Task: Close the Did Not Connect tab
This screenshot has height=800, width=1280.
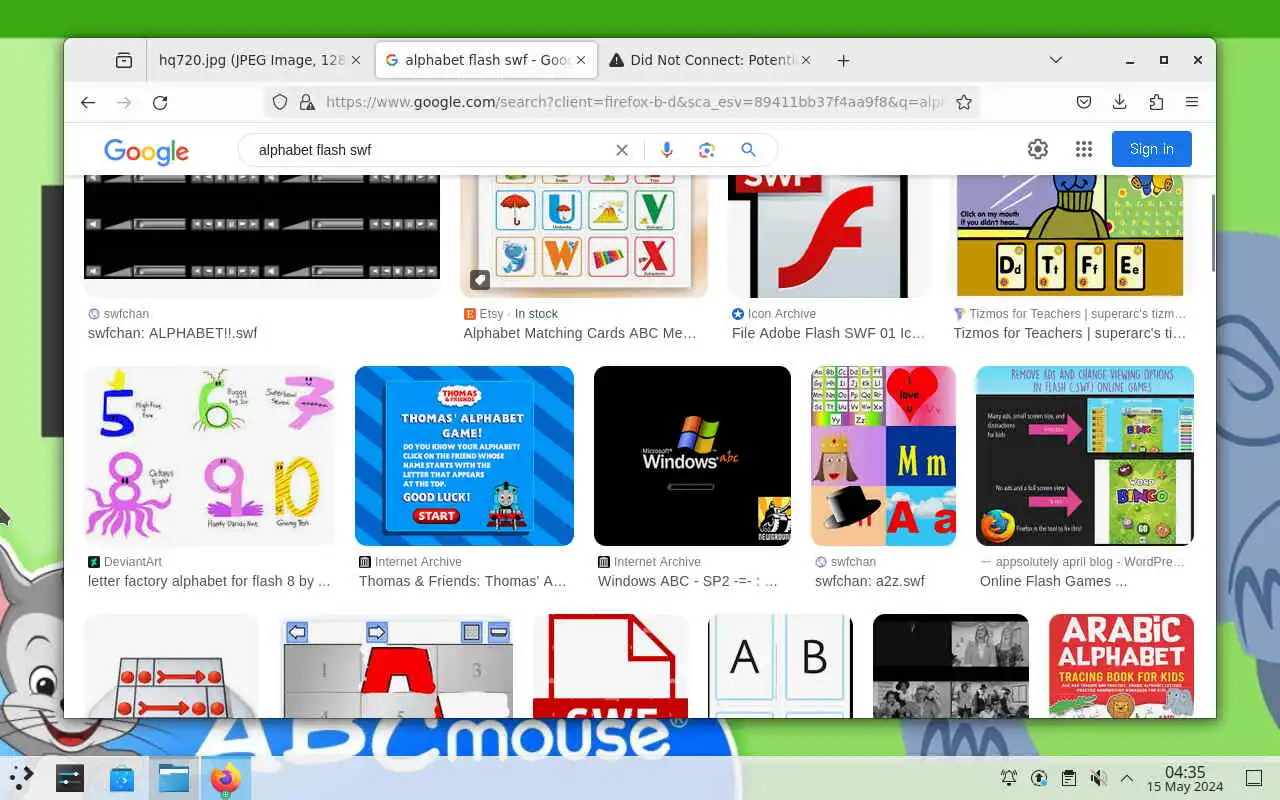Action: tap(806, 60)
